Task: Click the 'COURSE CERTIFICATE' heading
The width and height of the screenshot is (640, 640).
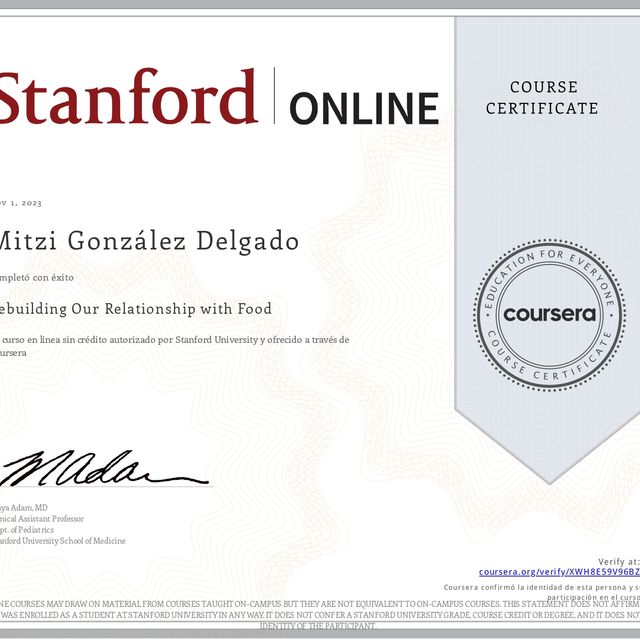Action: pos(542,98)
